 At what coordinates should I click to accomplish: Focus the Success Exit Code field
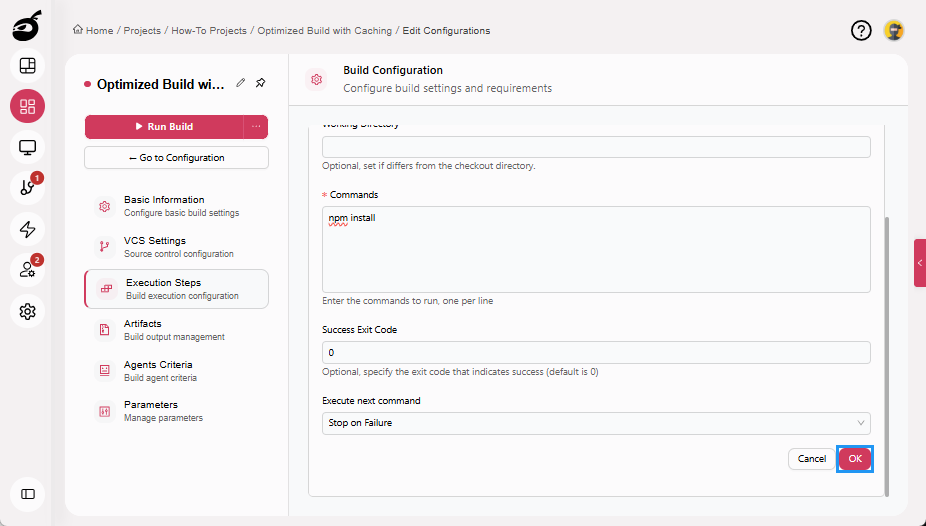click(x=596, y=352)
